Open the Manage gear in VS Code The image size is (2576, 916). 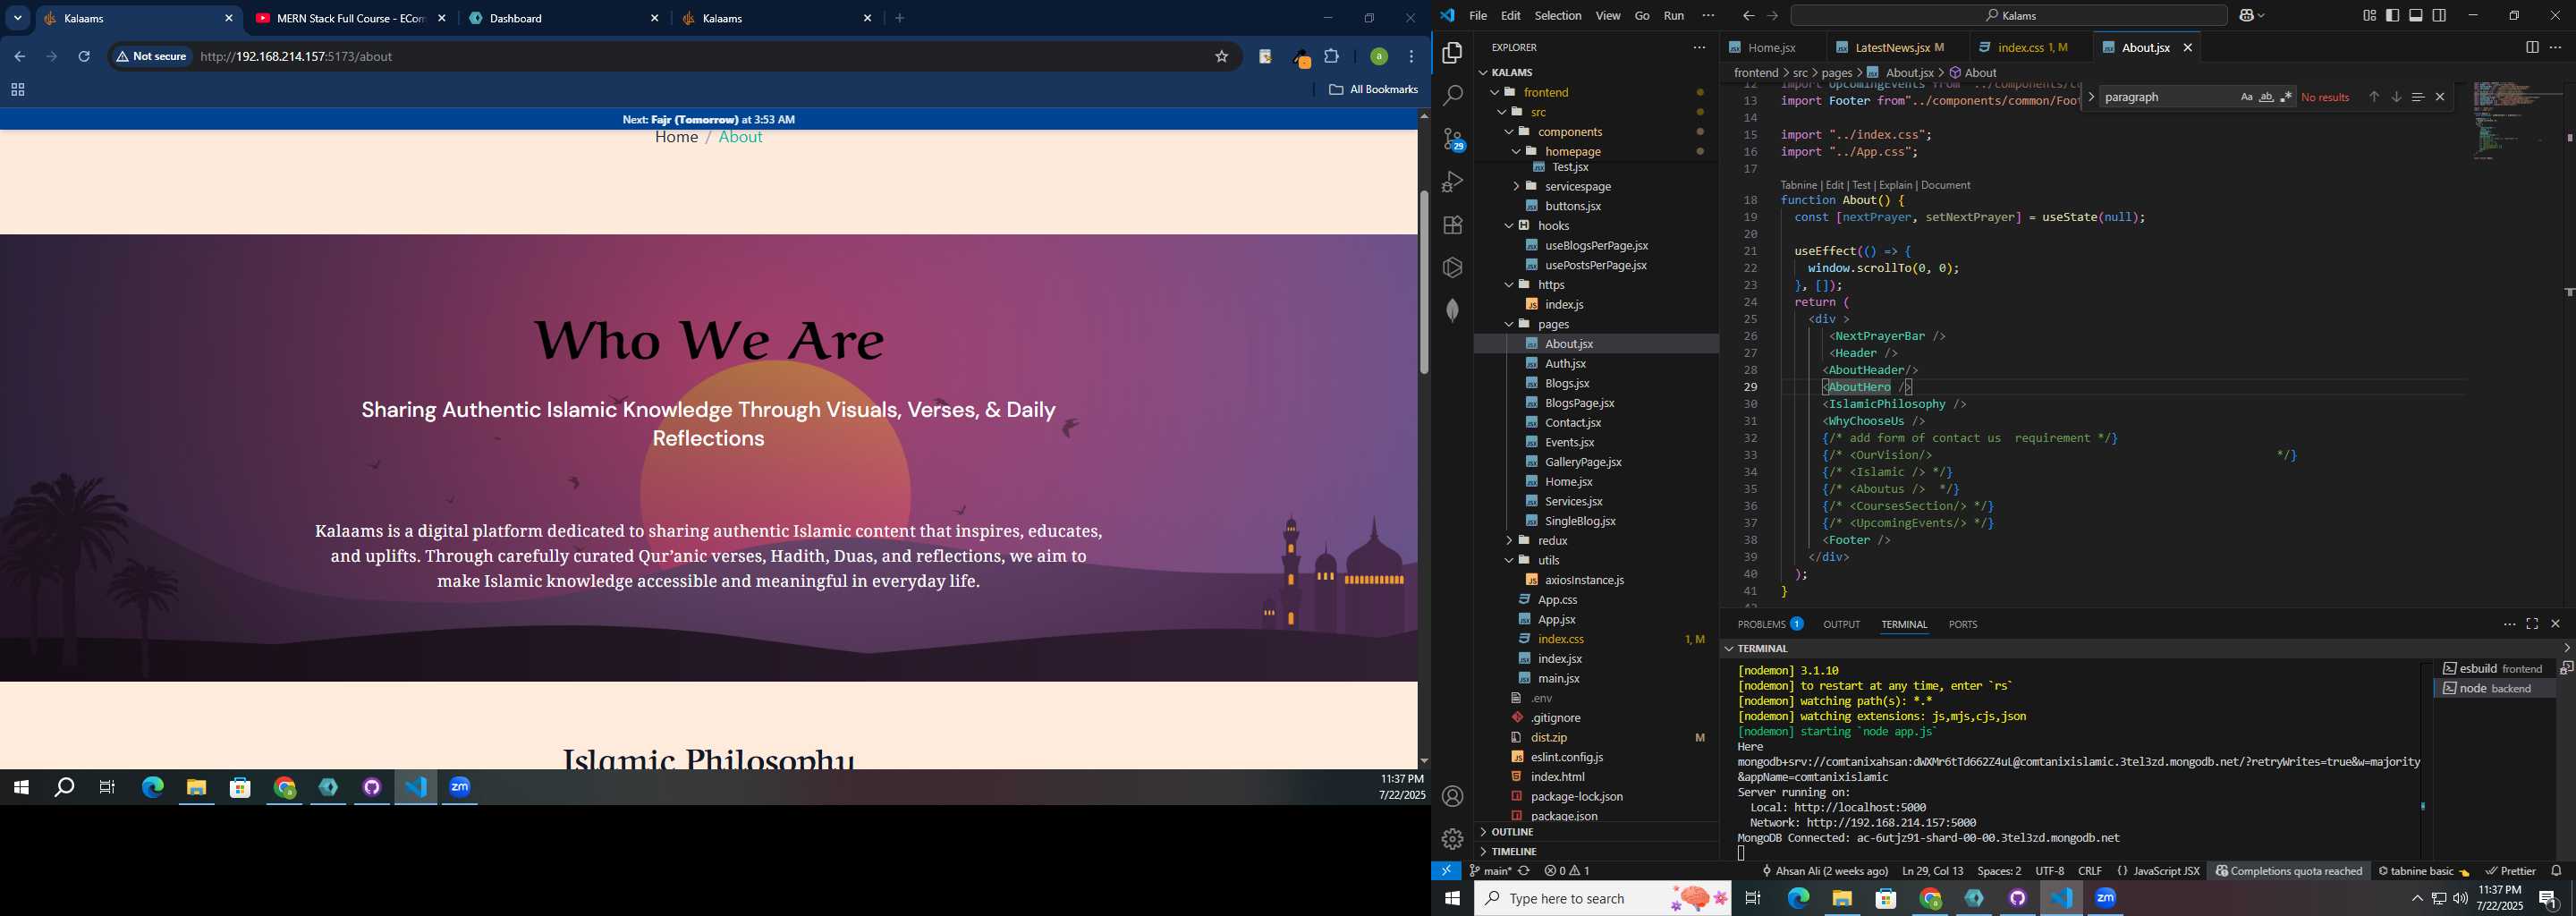click(1452, 839)
